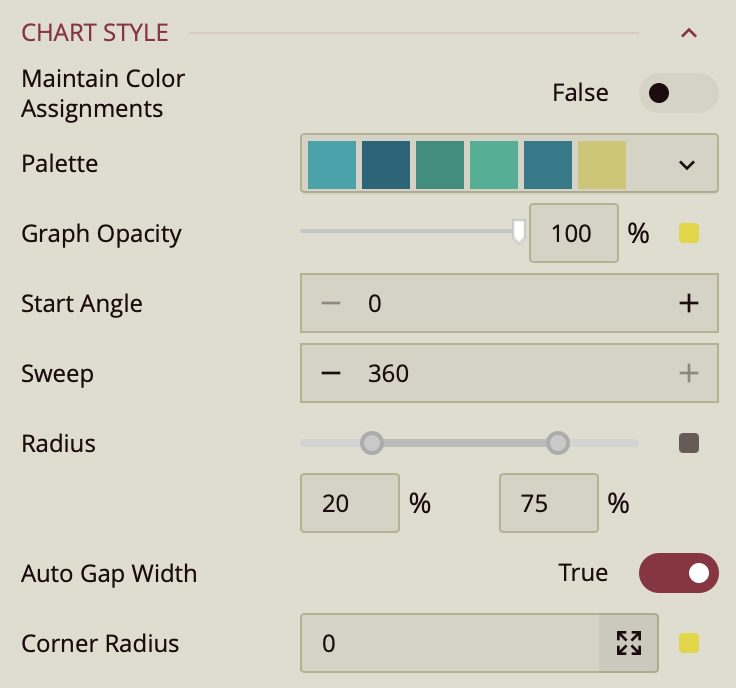Click the outer Radius slider handle
This screenshot has height=688, width=736.
558,443
